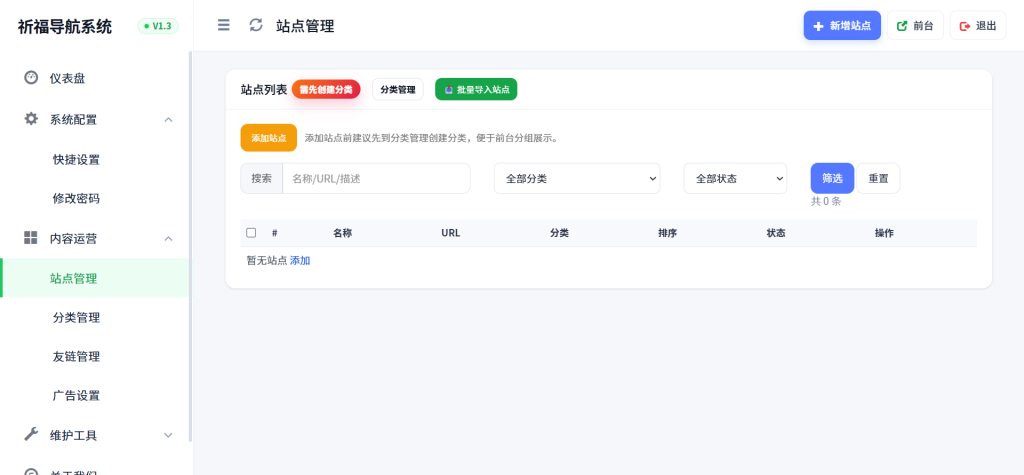The height and width of the screenshot is (475, 1024).
Task: Click the 状态 column header
Action: pos(776,233)
